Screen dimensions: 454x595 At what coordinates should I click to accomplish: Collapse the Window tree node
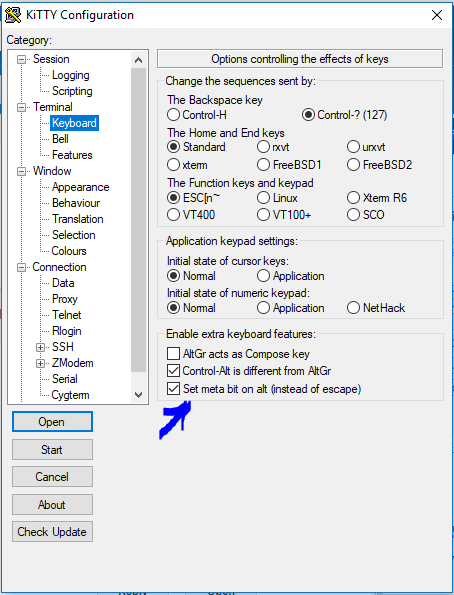[22, 172]
